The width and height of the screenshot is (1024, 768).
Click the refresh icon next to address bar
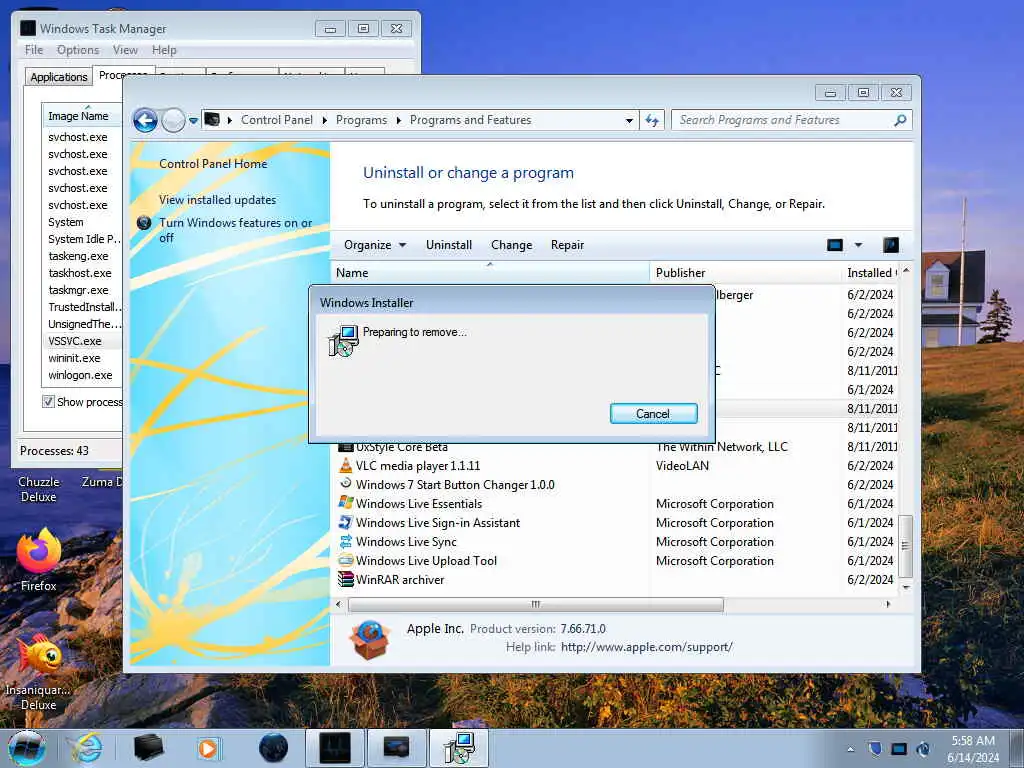(652, 120)
